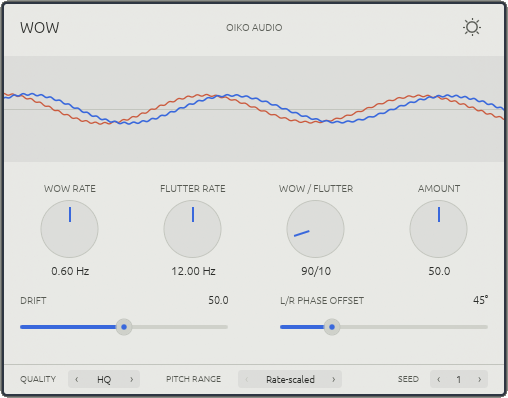This screenshot has height=398, width=508.
Task: Select next QUALITY option with right arrow
Action: coord(132,379)
